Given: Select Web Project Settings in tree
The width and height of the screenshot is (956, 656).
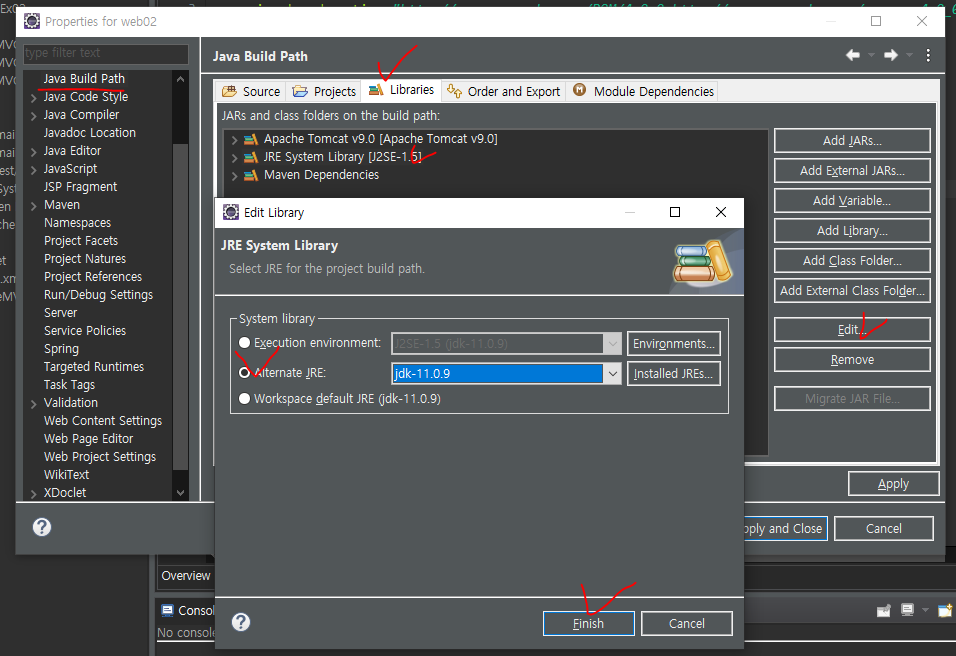Looking at the screenshot, I should point(99,457).
